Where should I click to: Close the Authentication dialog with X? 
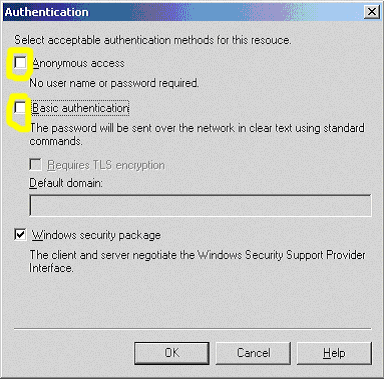click(371, 12)
